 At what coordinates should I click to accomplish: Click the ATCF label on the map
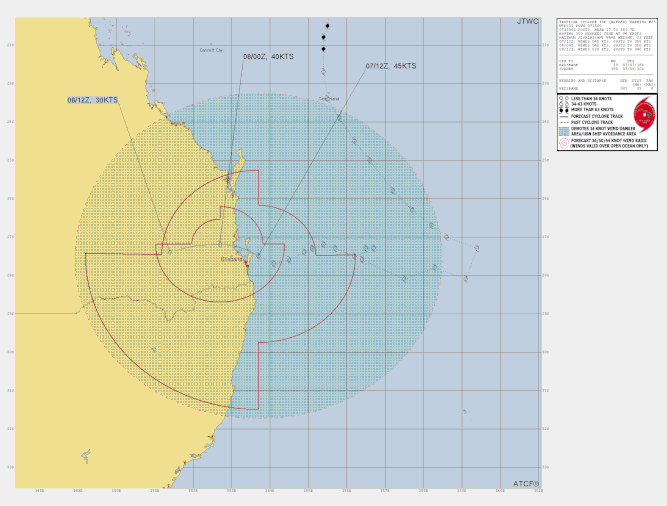point(526,484)
